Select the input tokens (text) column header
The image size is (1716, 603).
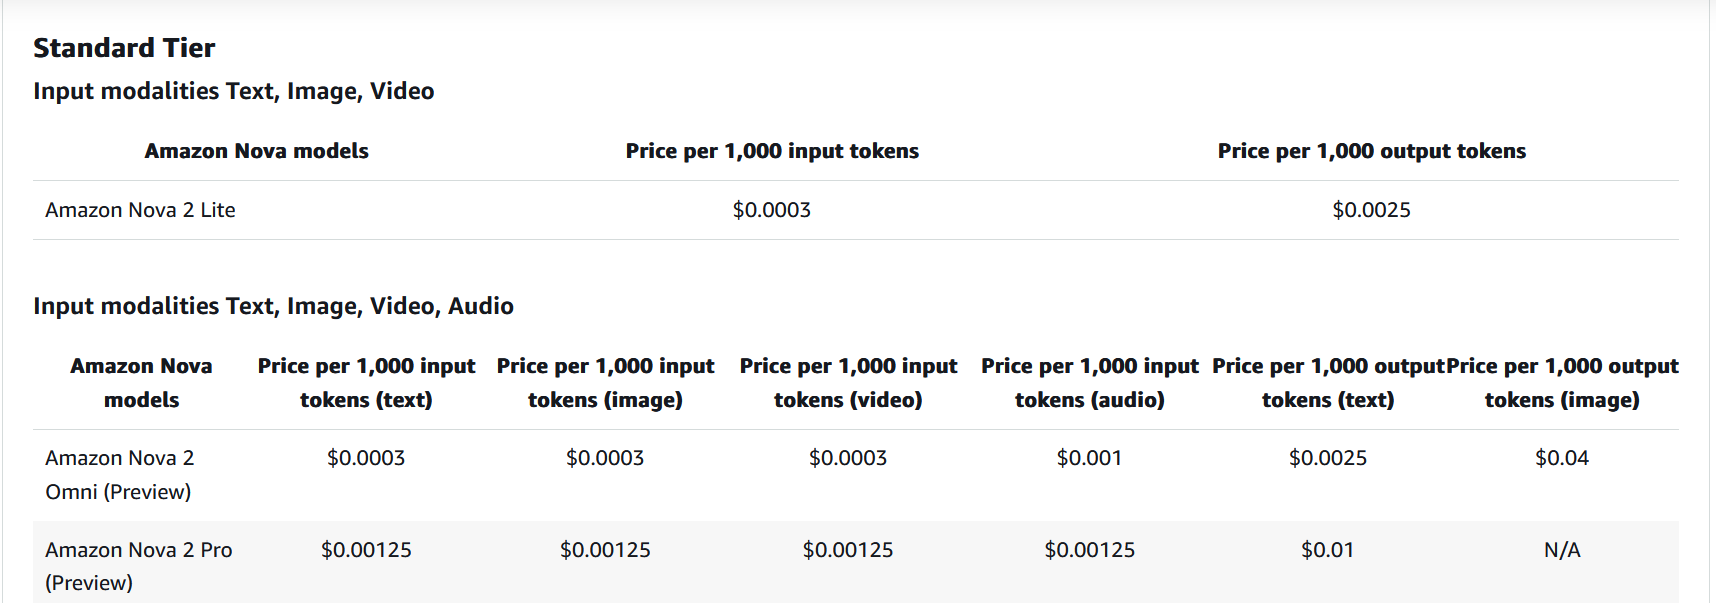366,383
